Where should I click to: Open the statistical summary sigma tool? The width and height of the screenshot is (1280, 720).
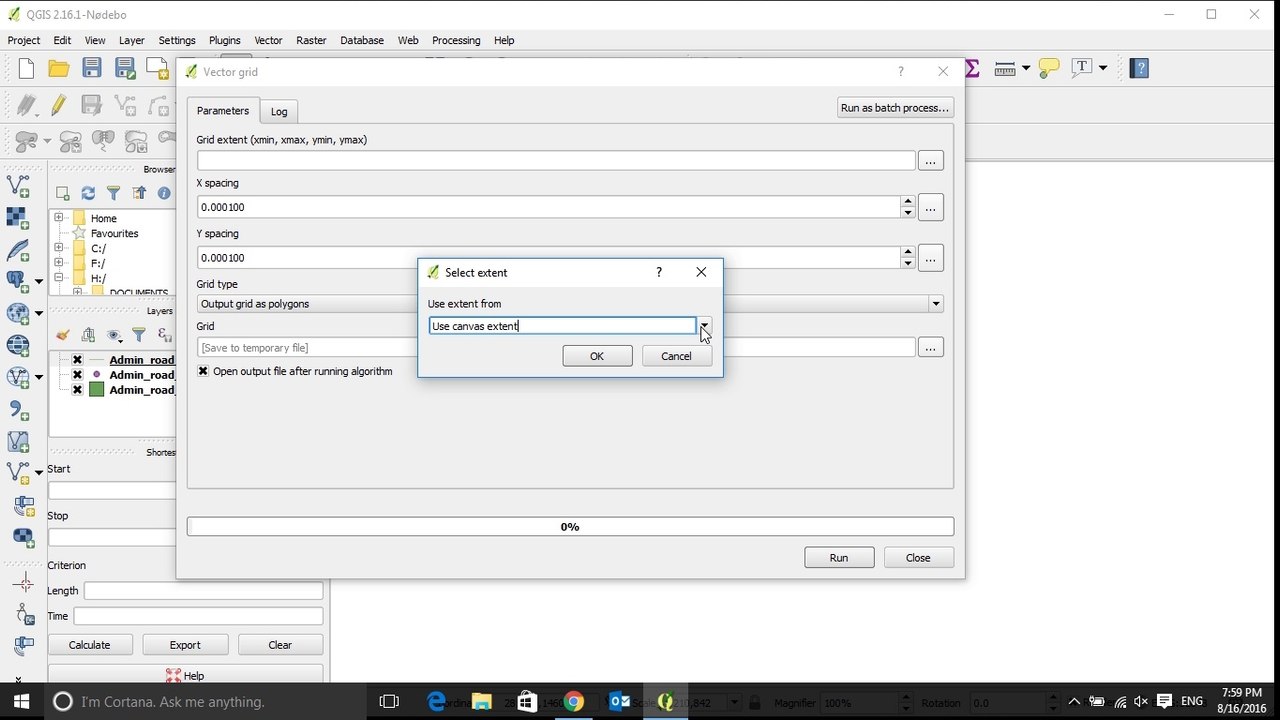point(972,68)
